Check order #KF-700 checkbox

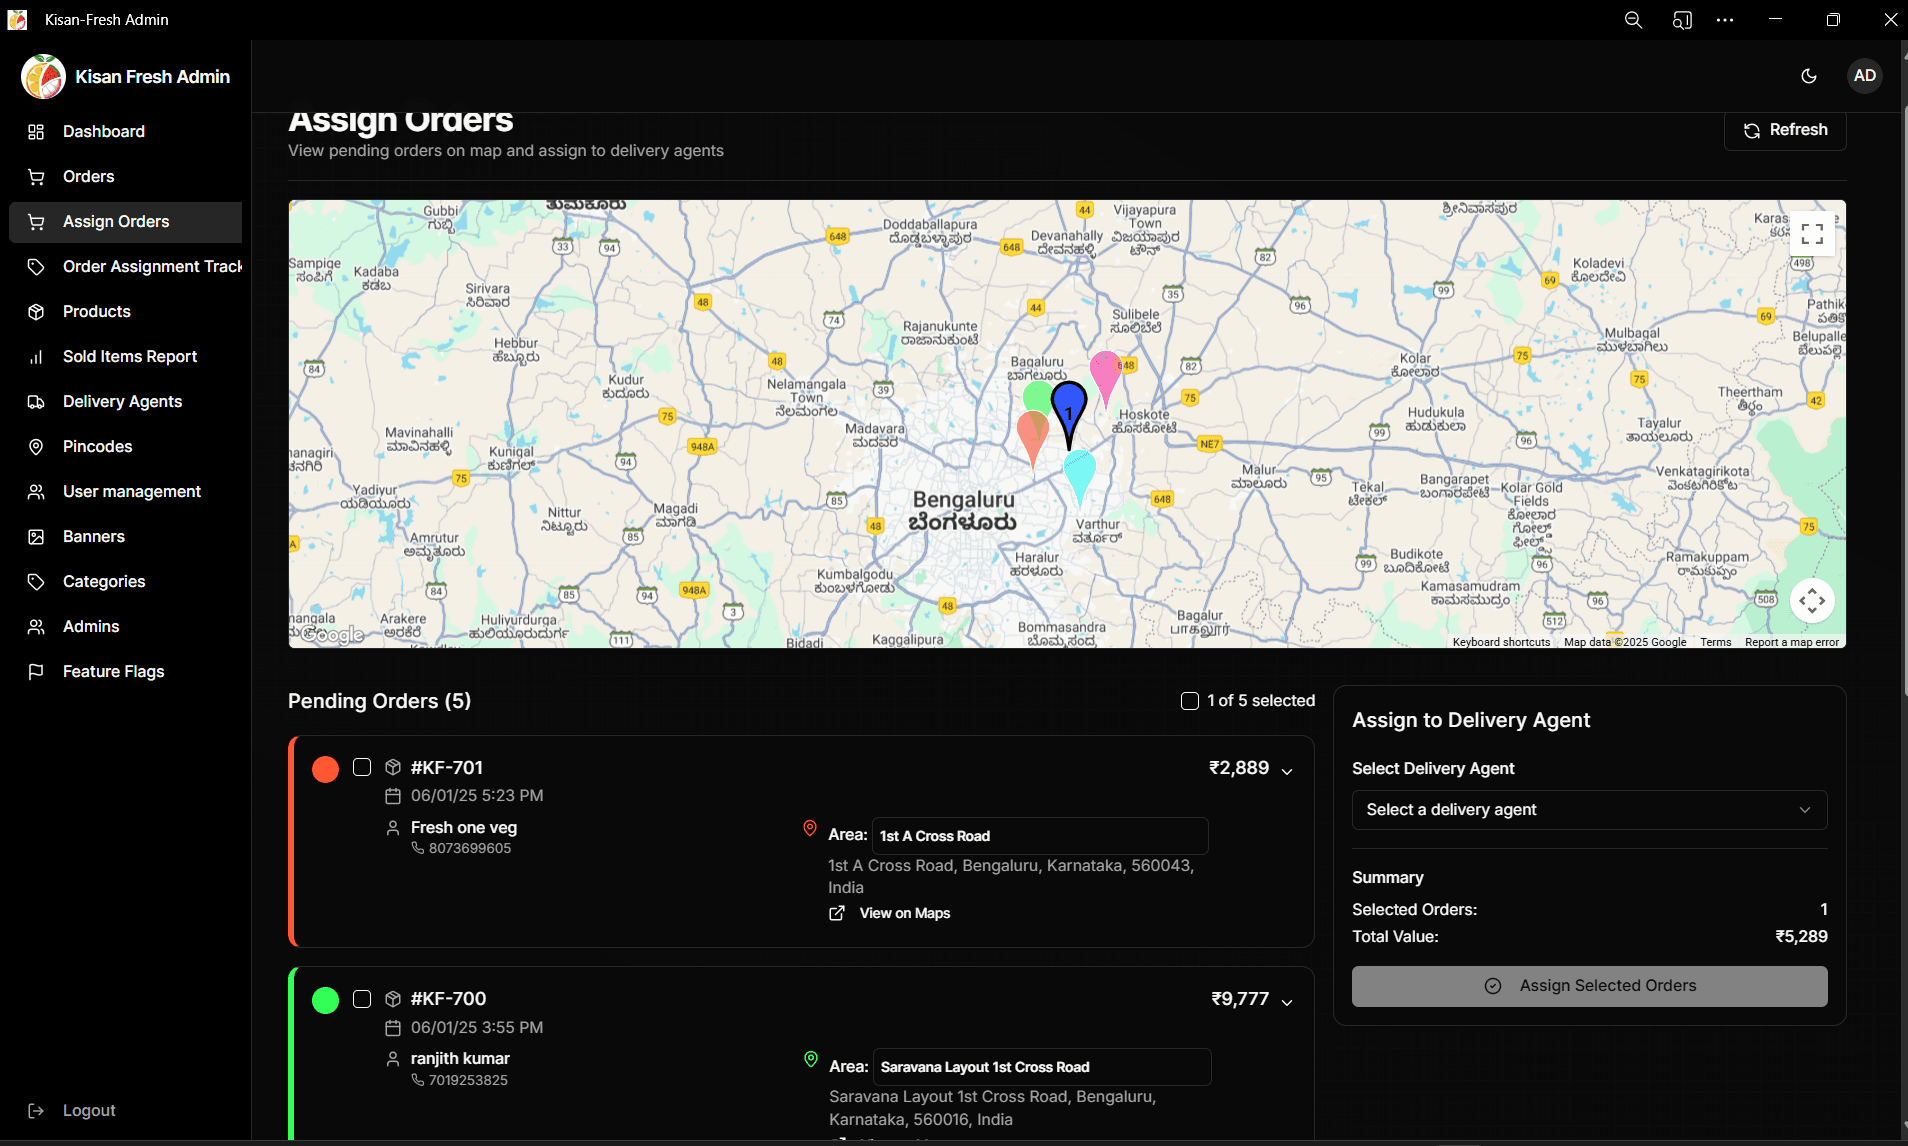[362, 999]
